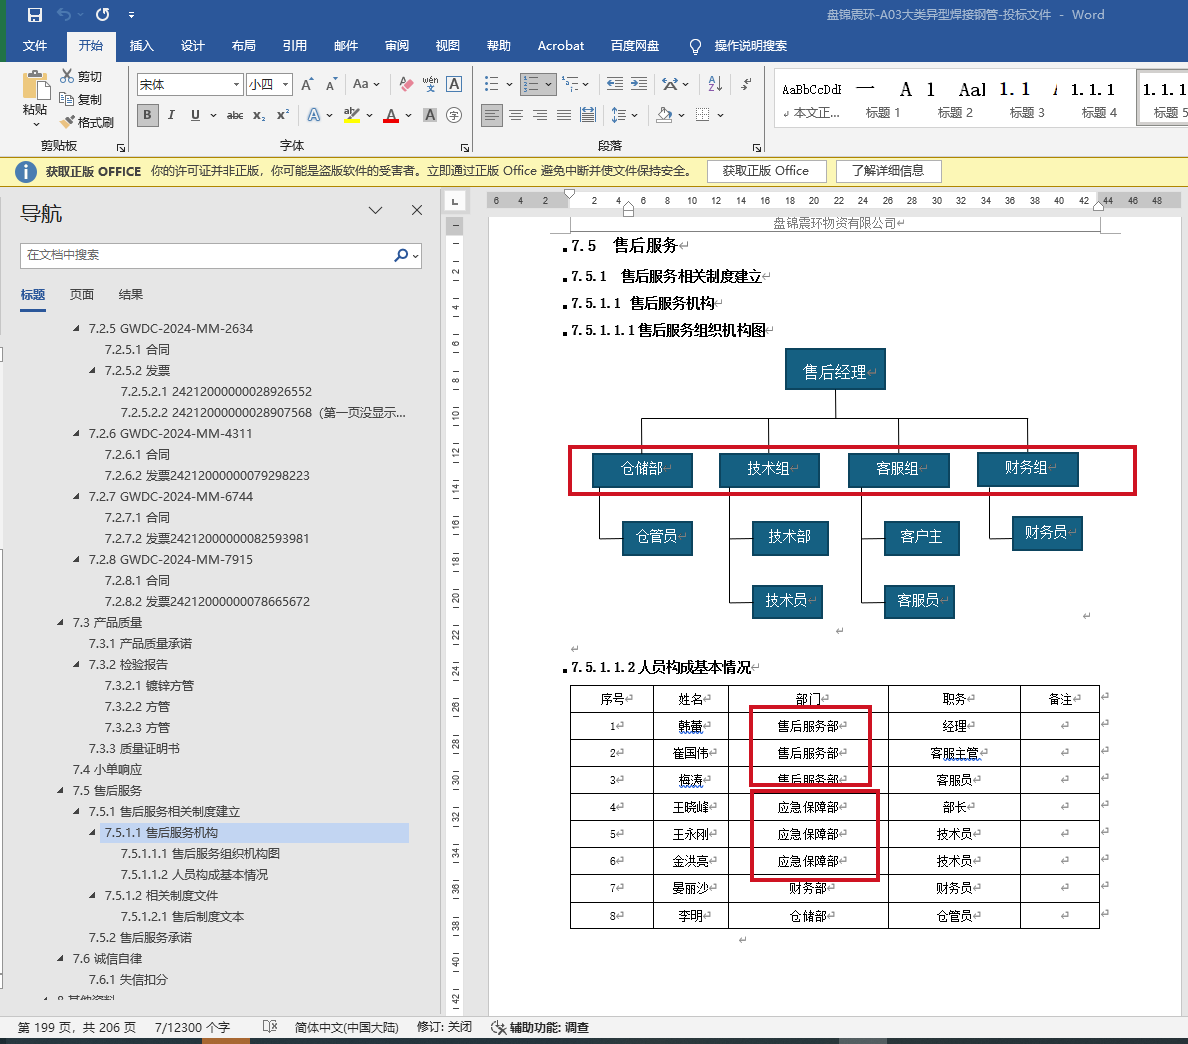Open line spacing dropdown

[x=625, y=115]
